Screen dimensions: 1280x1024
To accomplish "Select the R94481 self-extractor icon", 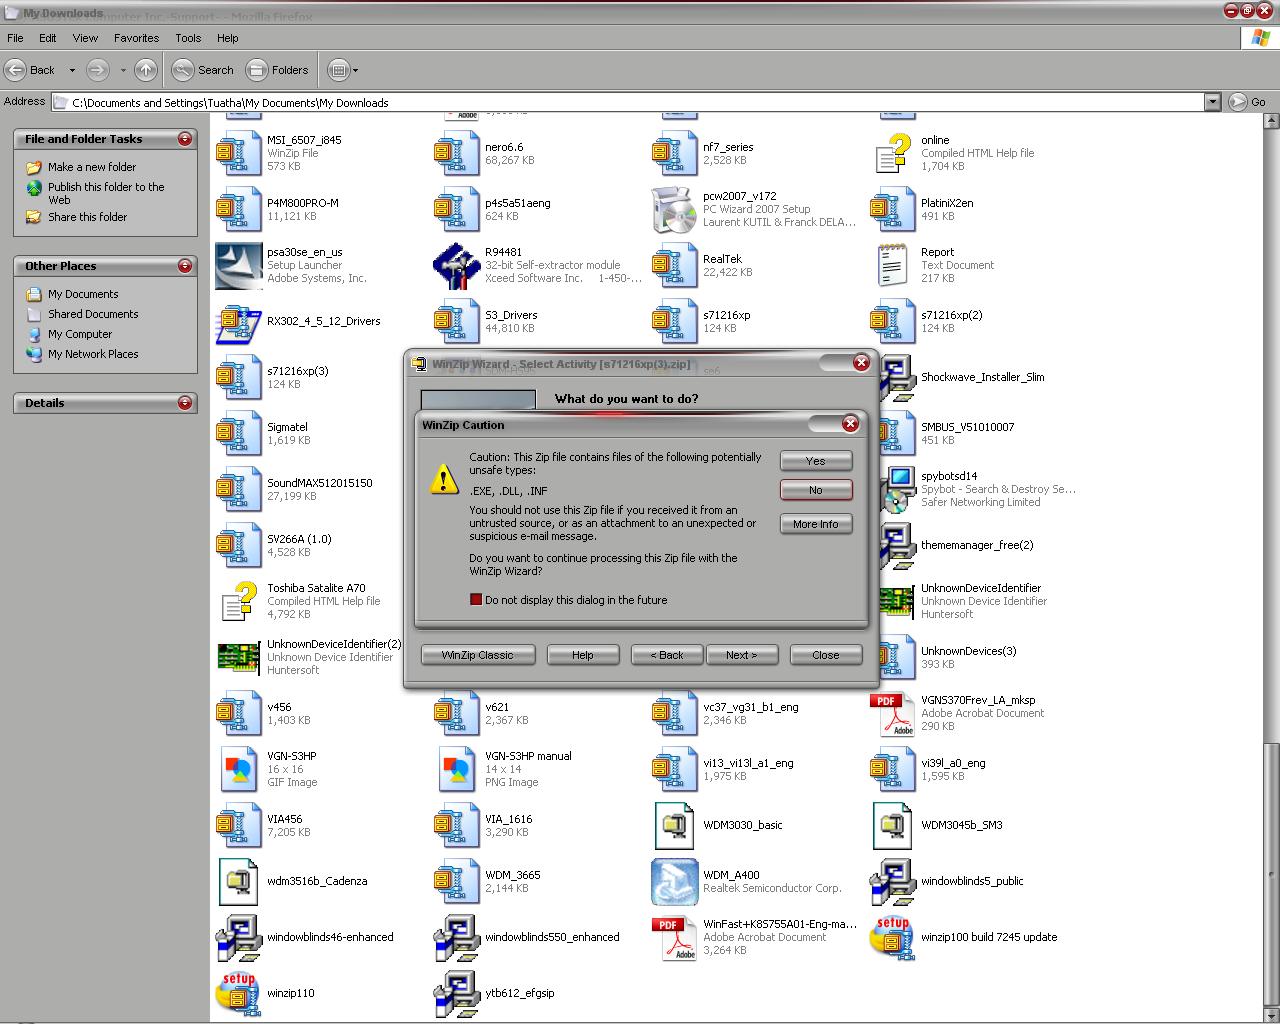I will (x=457, y=265).
